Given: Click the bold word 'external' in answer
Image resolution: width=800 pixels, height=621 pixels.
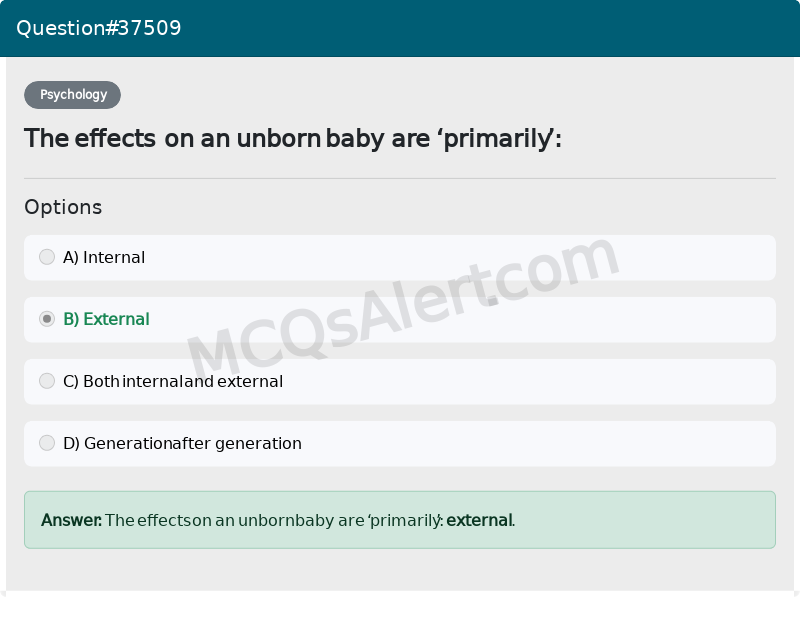Looking at the screenshot, I should (x=479, y=520).
